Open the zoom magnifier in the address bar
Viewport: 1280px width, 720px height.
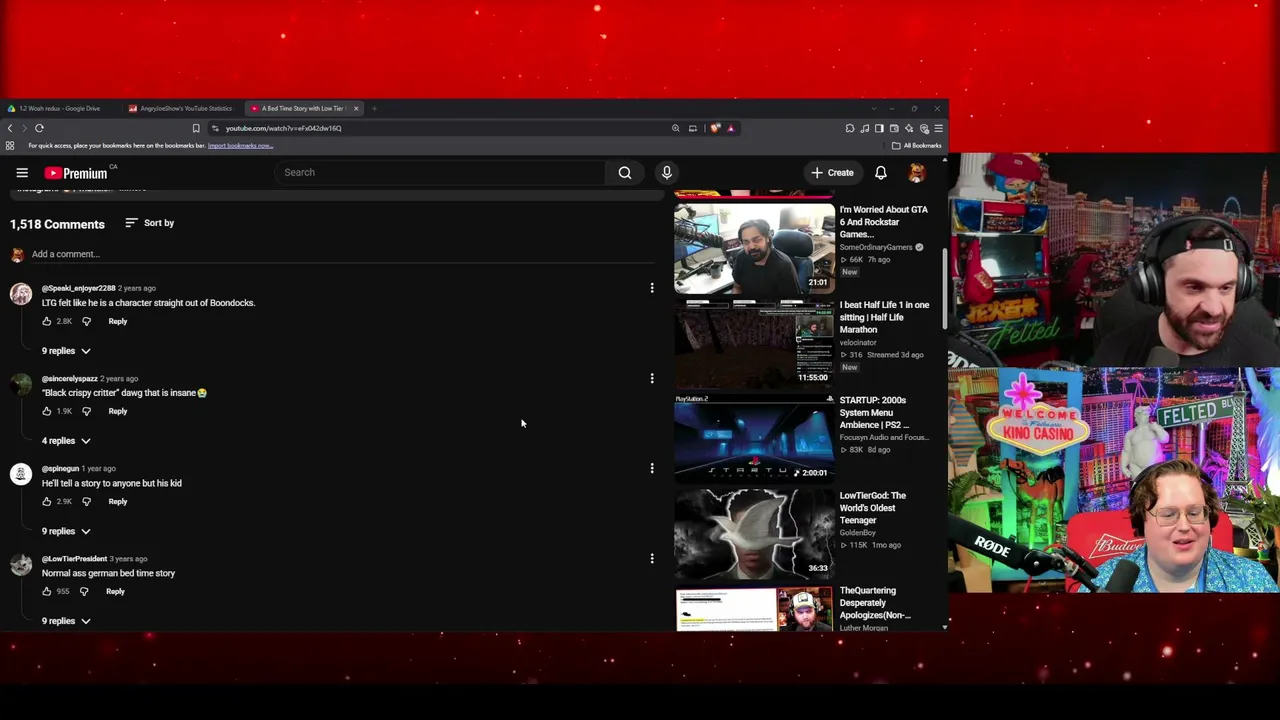coord(676,128)
